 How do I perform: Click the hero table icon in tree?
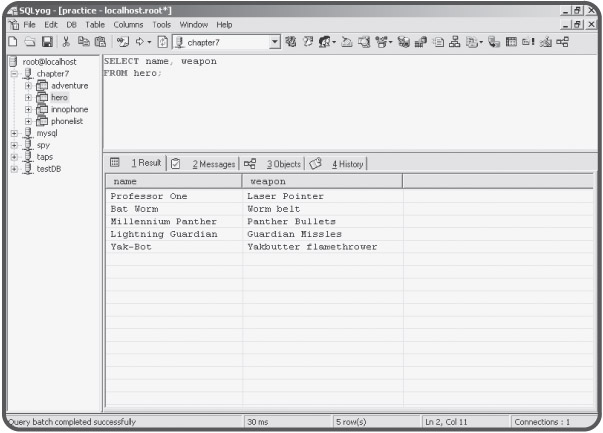click(42, 97)
